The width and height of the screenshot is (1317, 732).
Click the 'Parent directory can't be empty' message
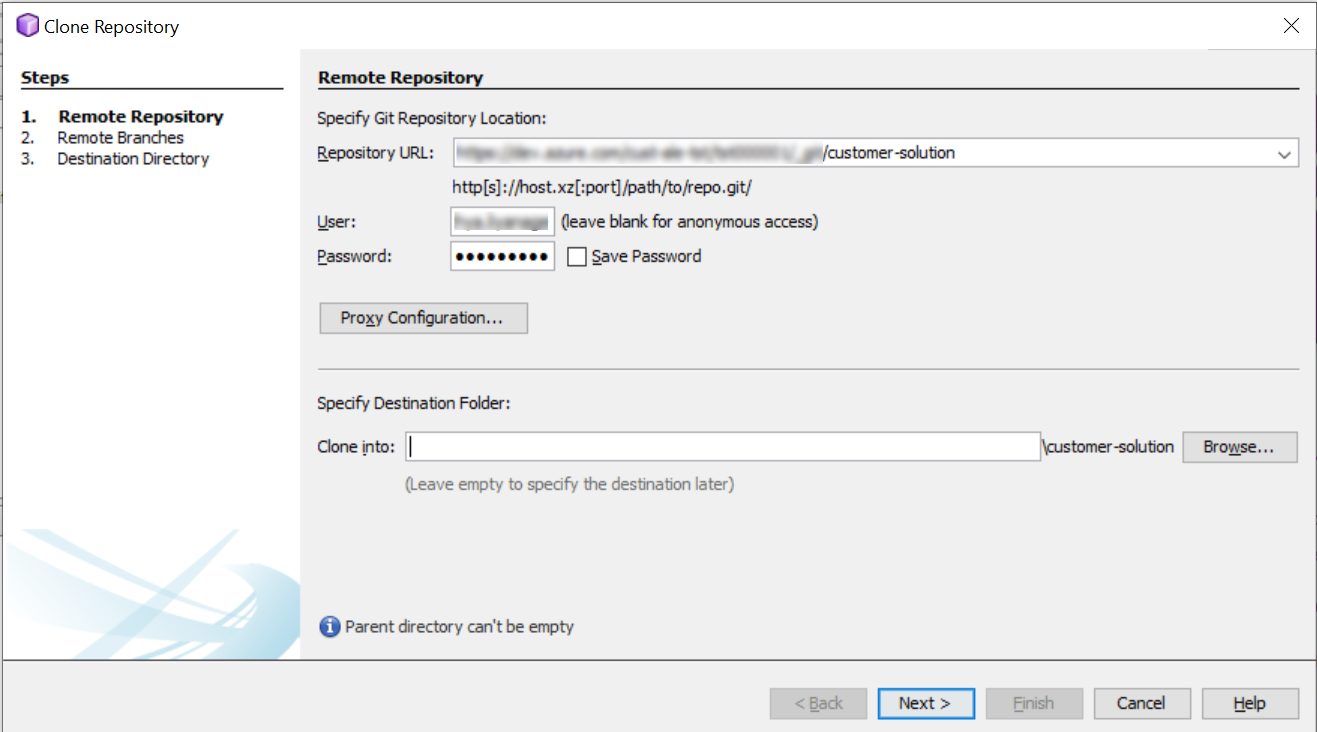[459, 627]
